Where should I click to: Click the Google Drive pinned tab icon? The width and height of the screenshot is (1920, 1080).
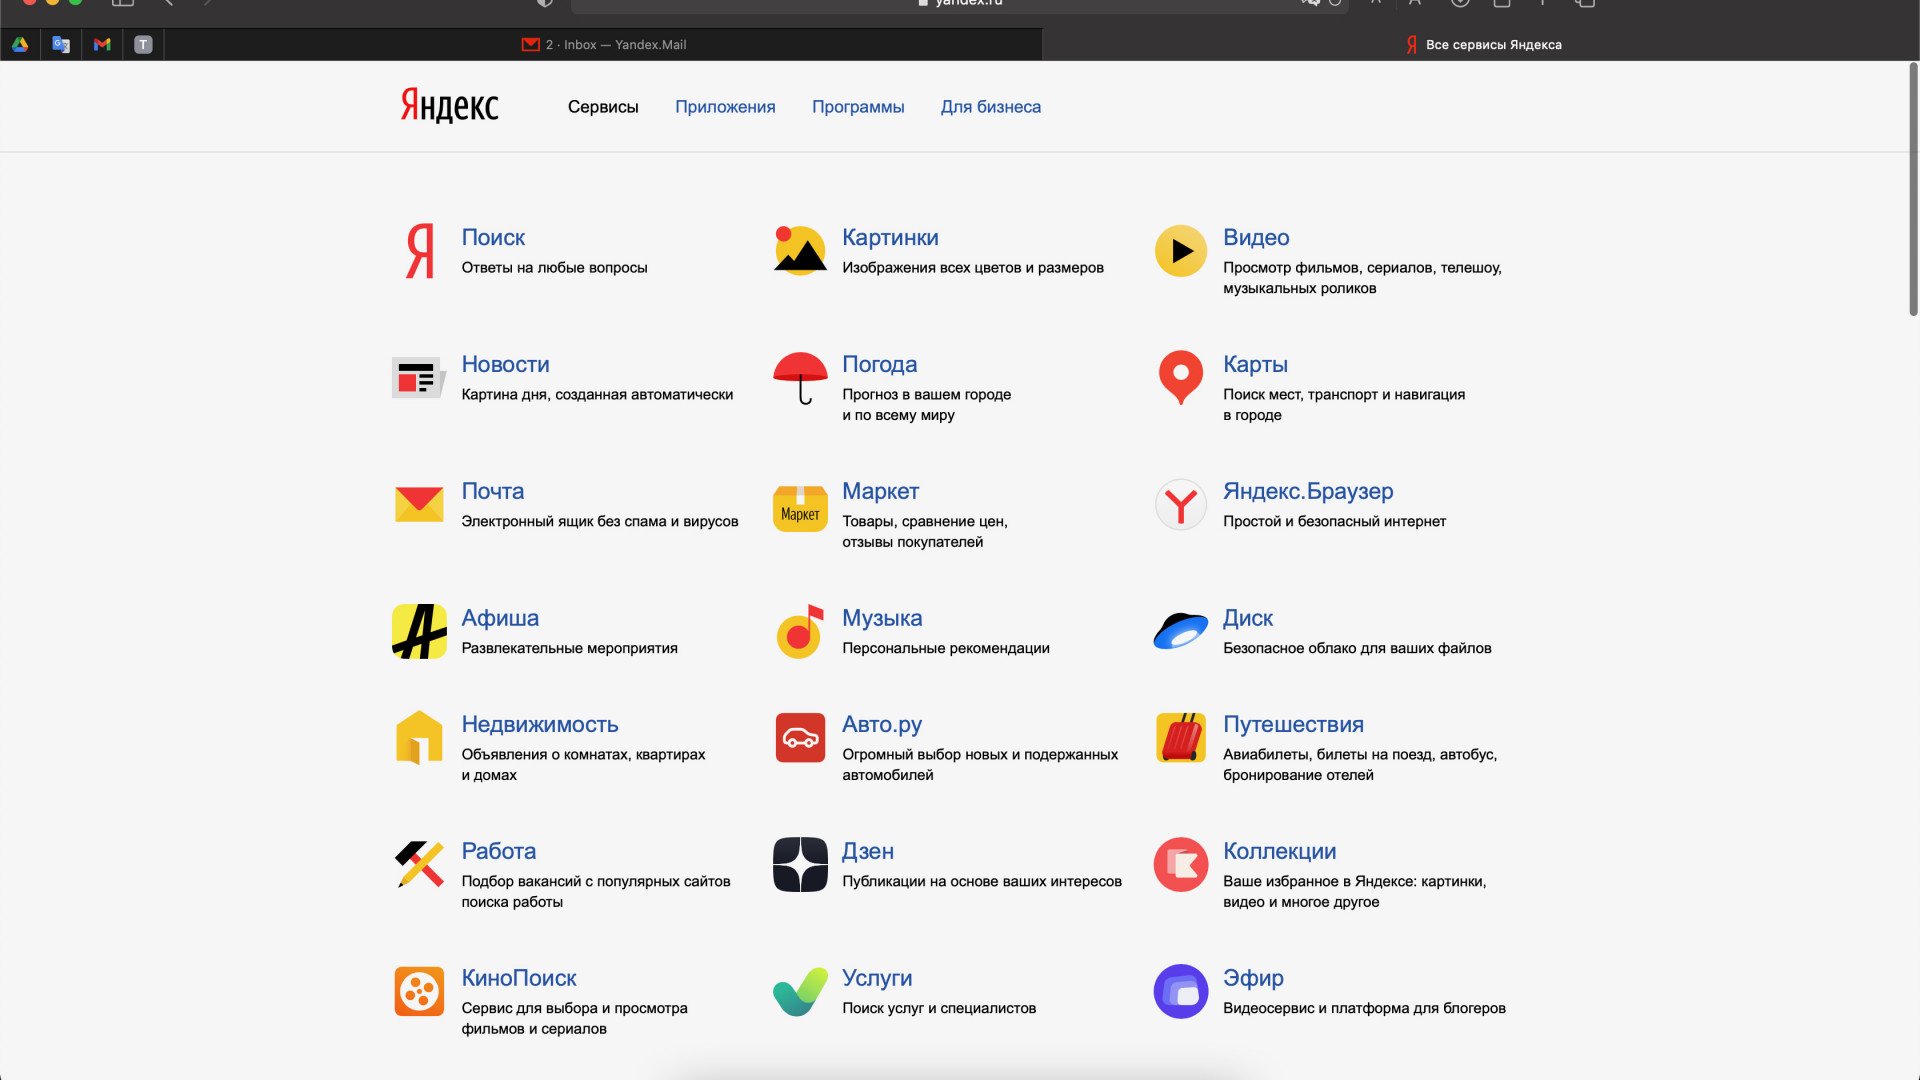20,44
